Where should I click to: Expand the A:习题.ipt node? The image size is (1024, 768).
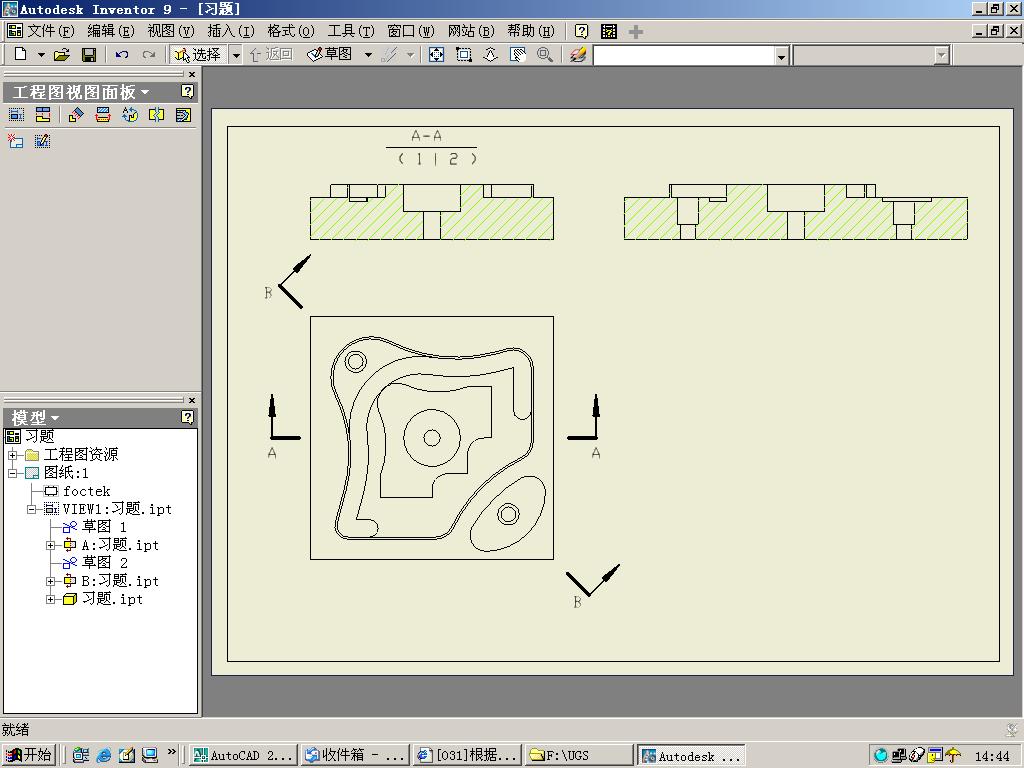(50, 545)
